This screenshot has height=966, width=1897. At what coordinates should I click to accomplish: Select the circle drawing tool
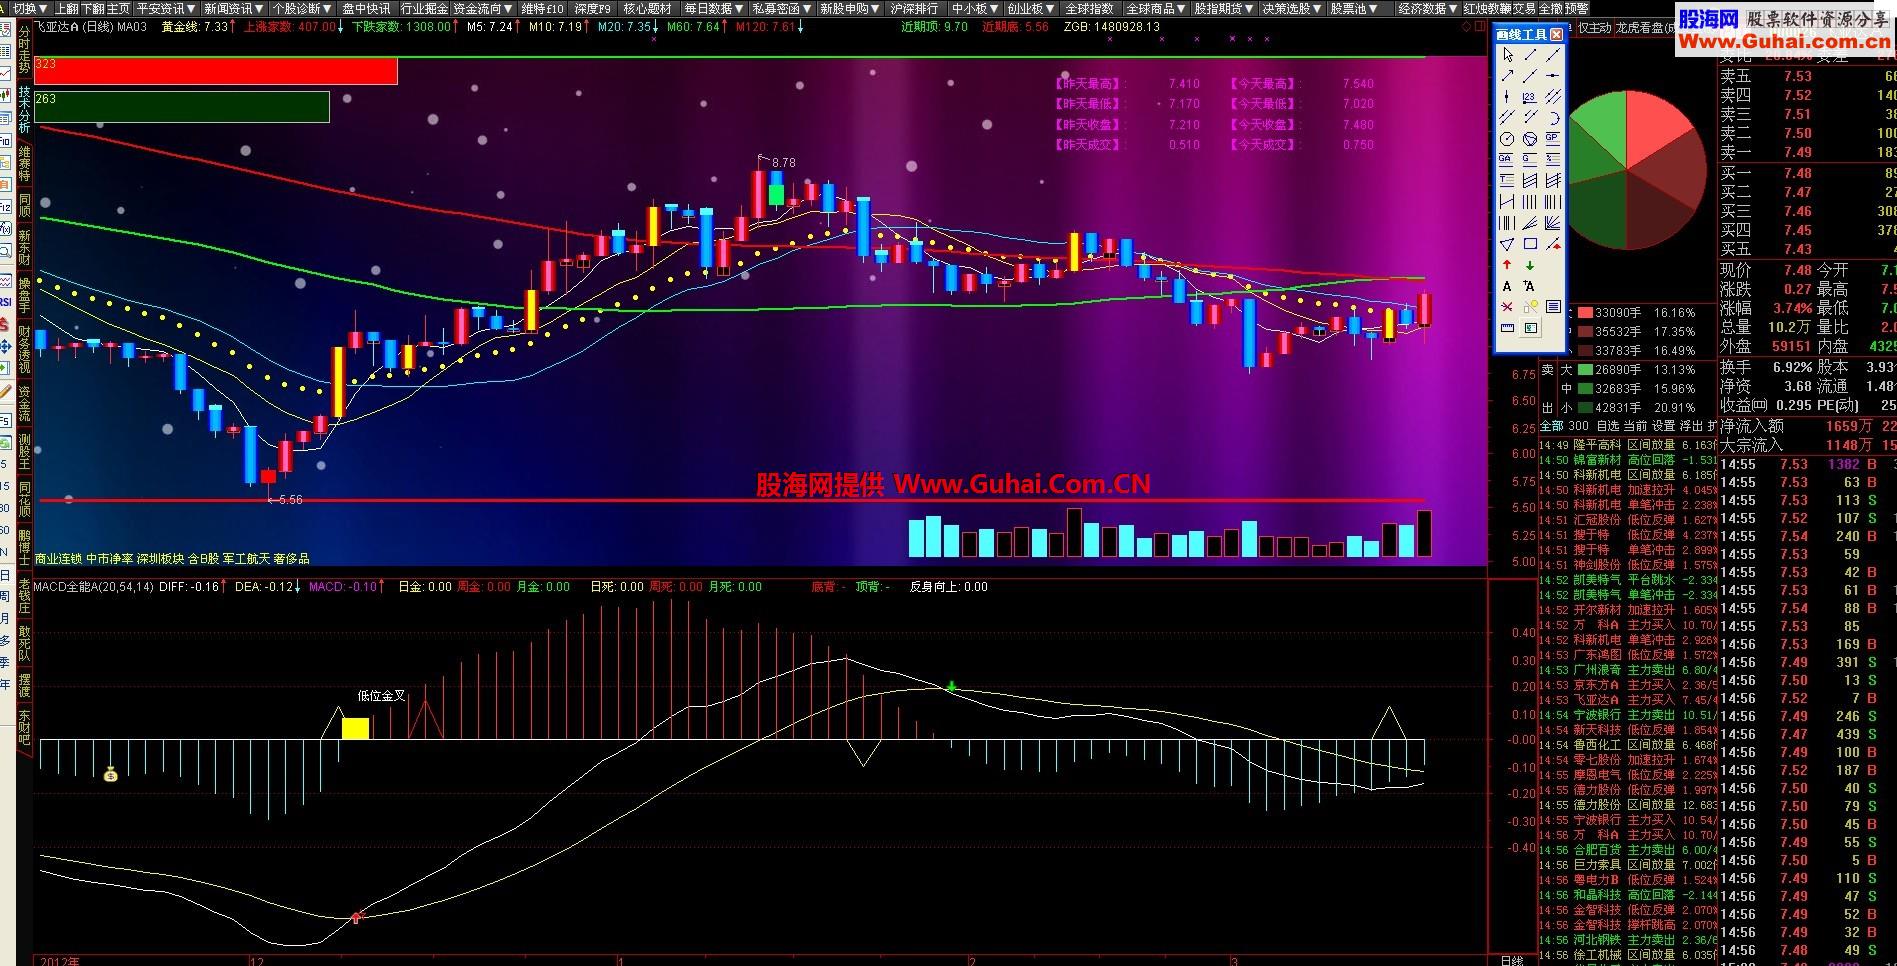(x=1507, y=139)
